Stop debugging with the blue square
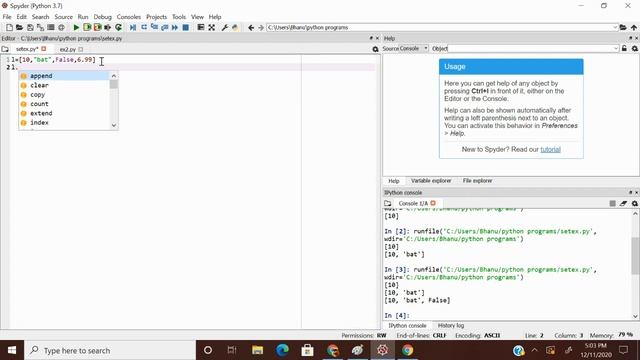Viewport: 640px width, 360px height. (185, 27)
